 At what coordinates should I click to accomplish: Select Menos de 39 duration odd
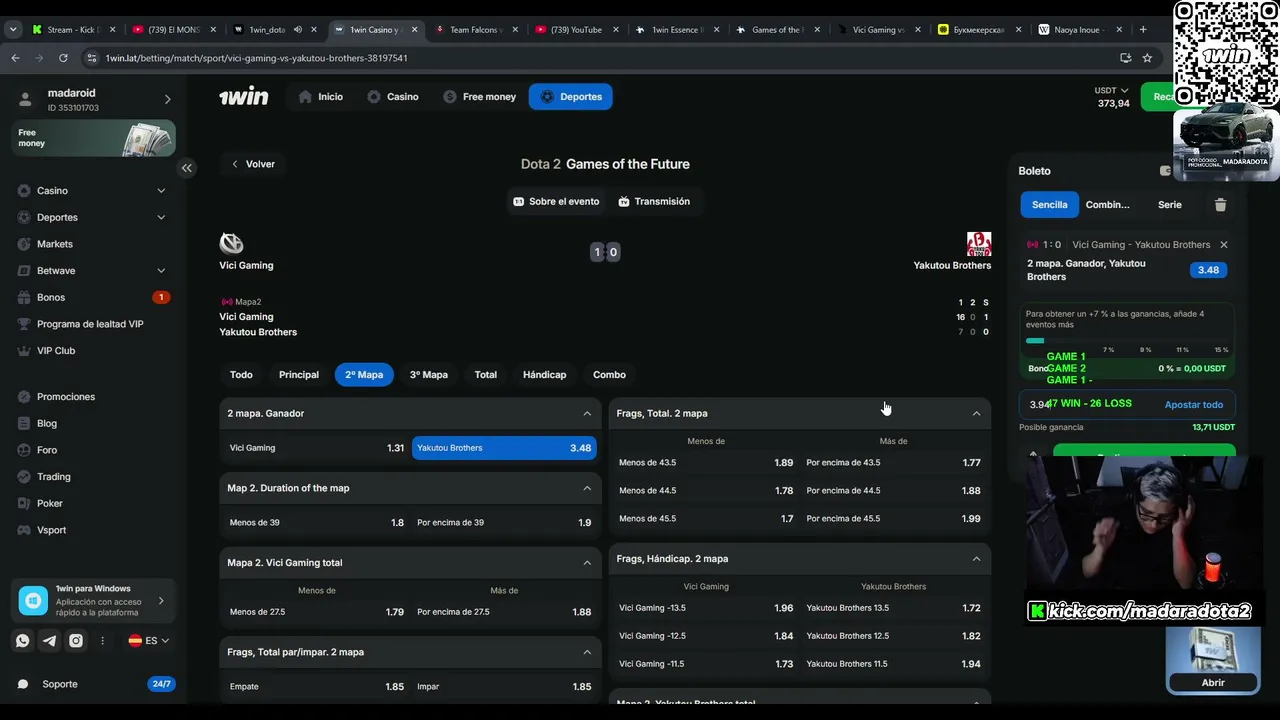pyautogui.click(x=316, y=523)
